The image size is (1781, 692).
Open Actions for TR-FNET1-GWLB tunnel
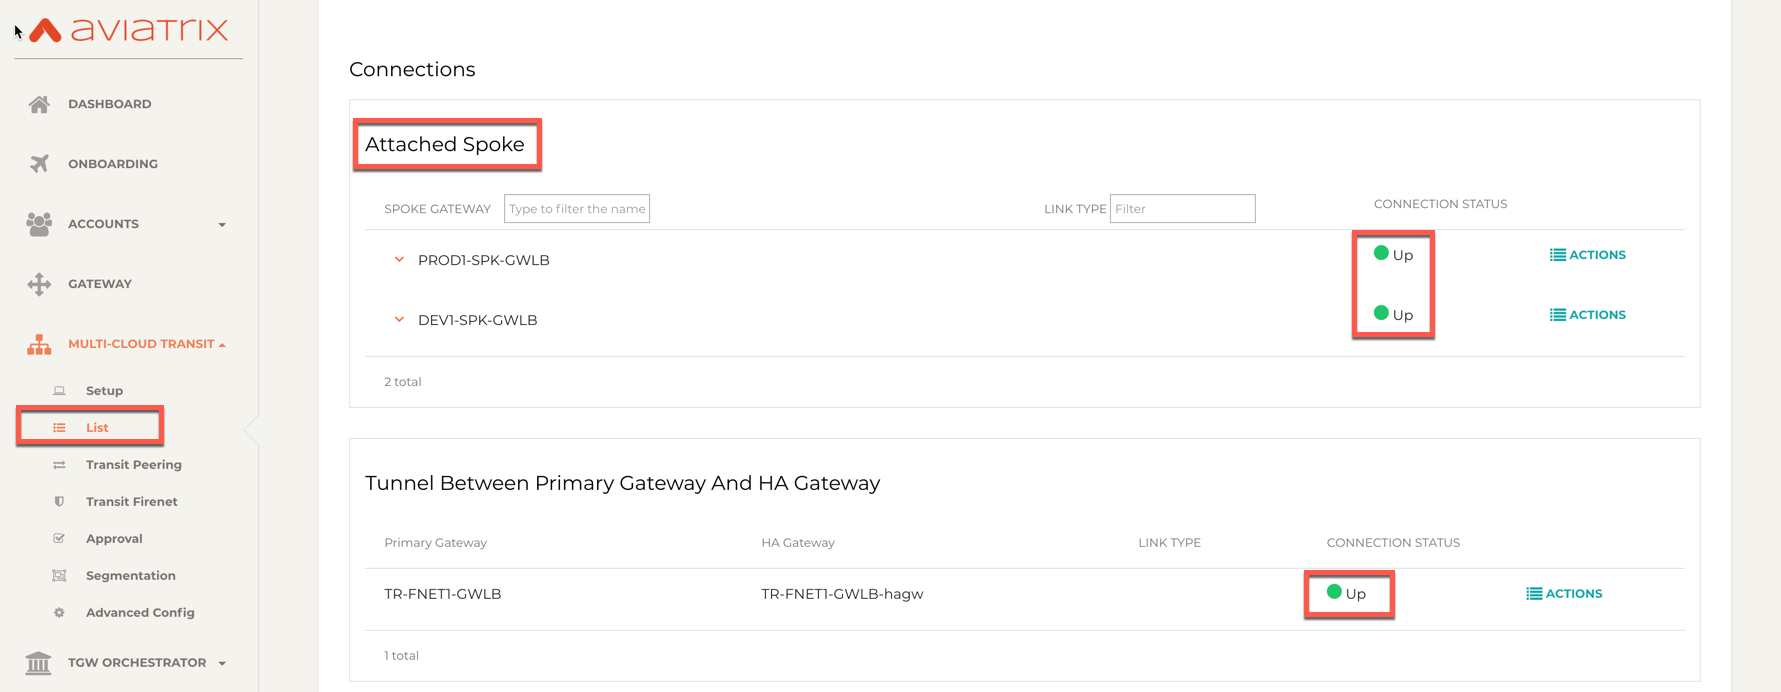(1564, 594)
